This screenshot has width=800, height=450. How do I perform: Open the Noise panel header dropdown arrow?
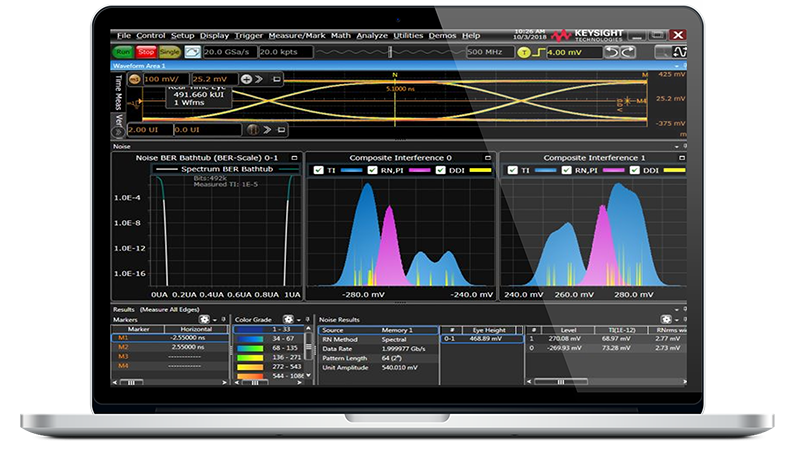677,146
